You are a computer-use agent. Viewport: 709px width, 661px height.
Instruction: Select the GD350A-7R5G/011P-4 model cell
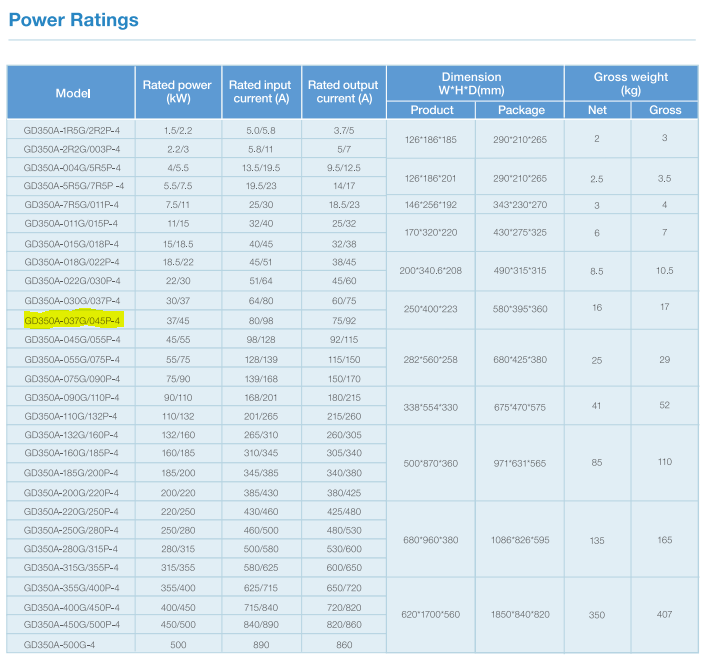tap(72, 205)
